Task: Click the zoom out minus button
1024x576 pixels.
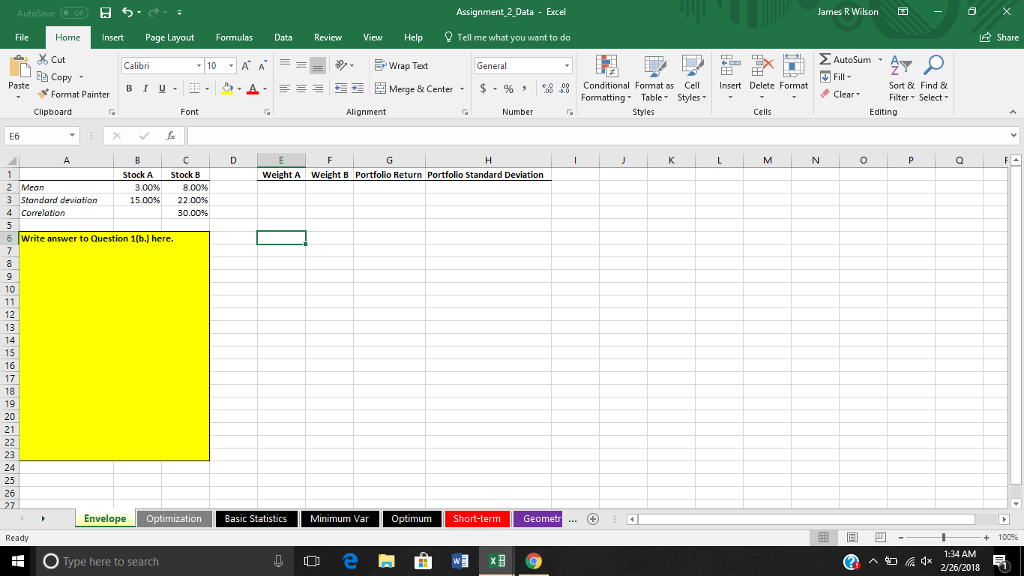Action: [901, 537]
